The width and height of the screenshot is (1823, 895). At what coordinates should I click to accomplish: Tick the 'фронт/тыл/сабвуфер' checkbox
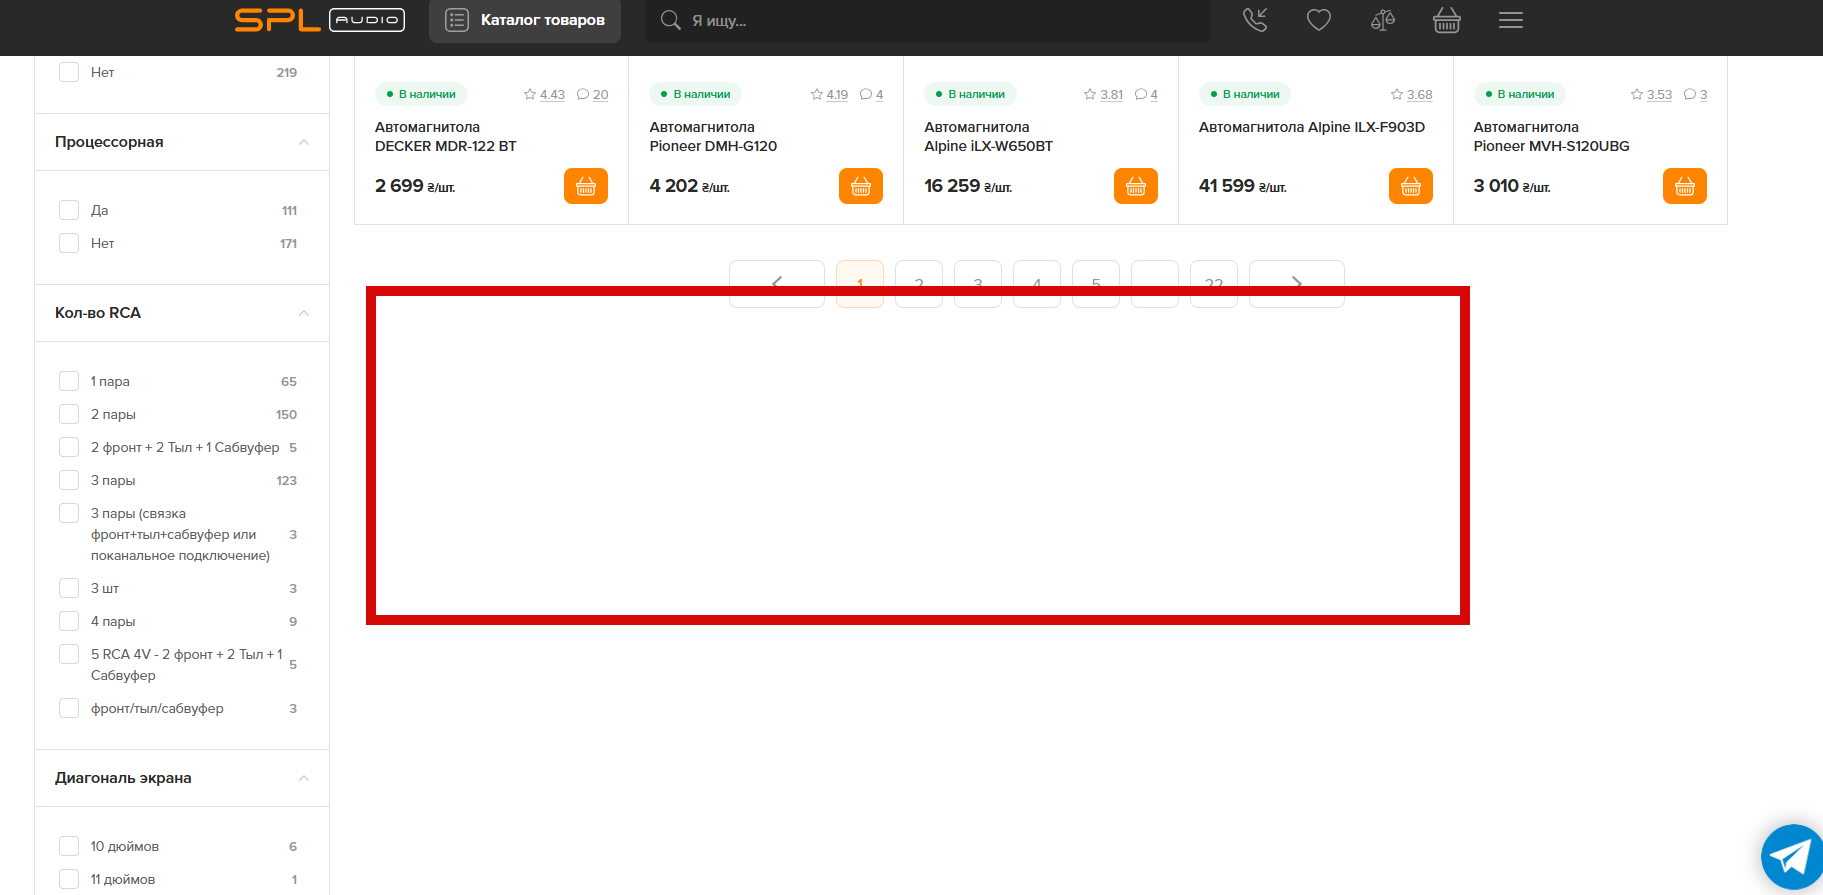pyautogui.click(x=69, y=708)
